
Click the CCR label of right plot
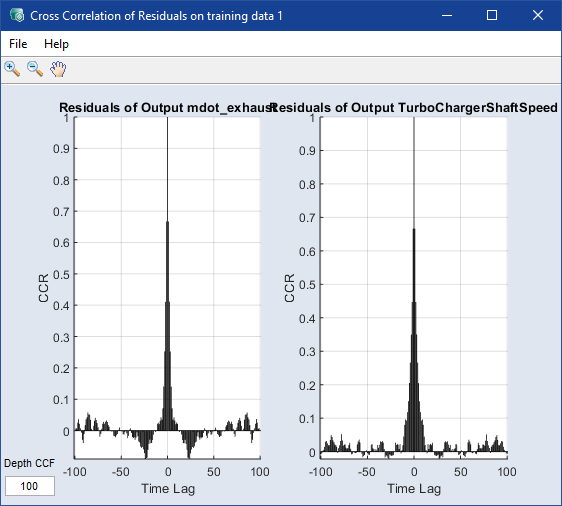(x=289, y=288)
